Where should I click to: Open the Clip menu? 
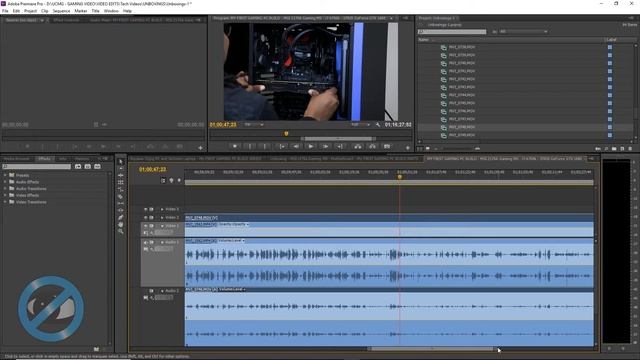[x=45, y=11]
